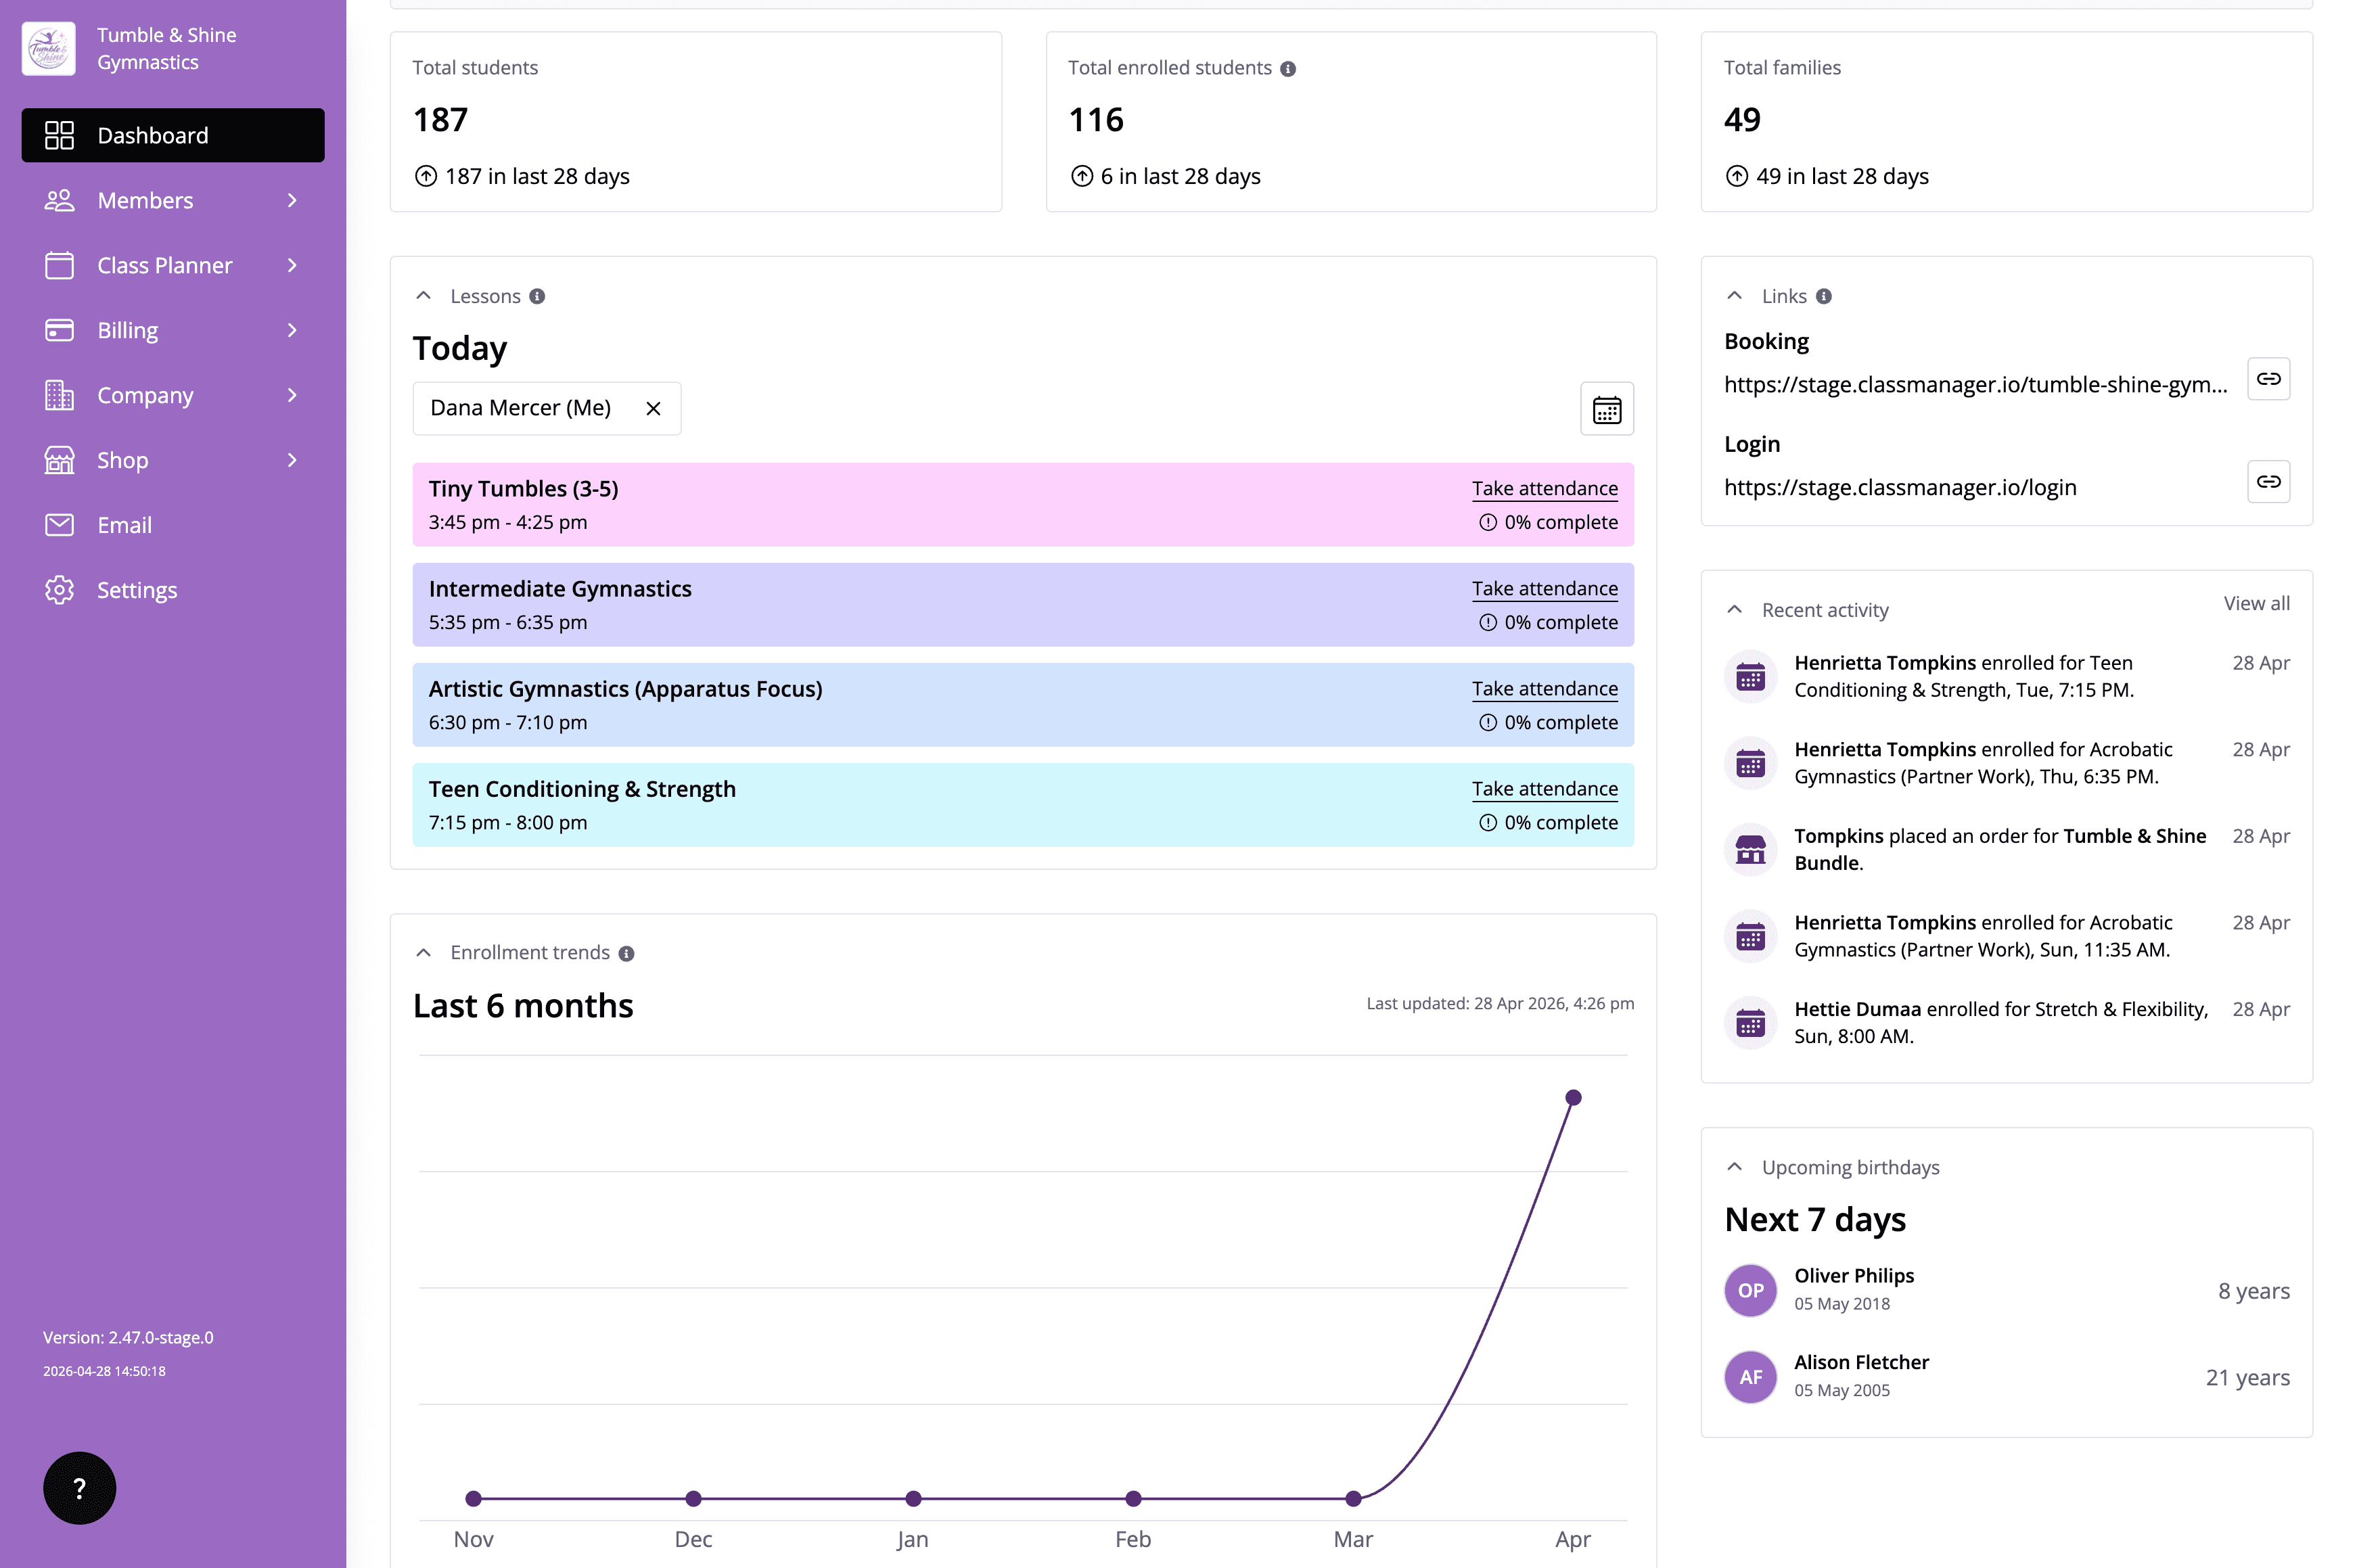Click the info icon beside Total enrolled students
This screenshot has height=1568, width=2357.
click(1288, 69)
